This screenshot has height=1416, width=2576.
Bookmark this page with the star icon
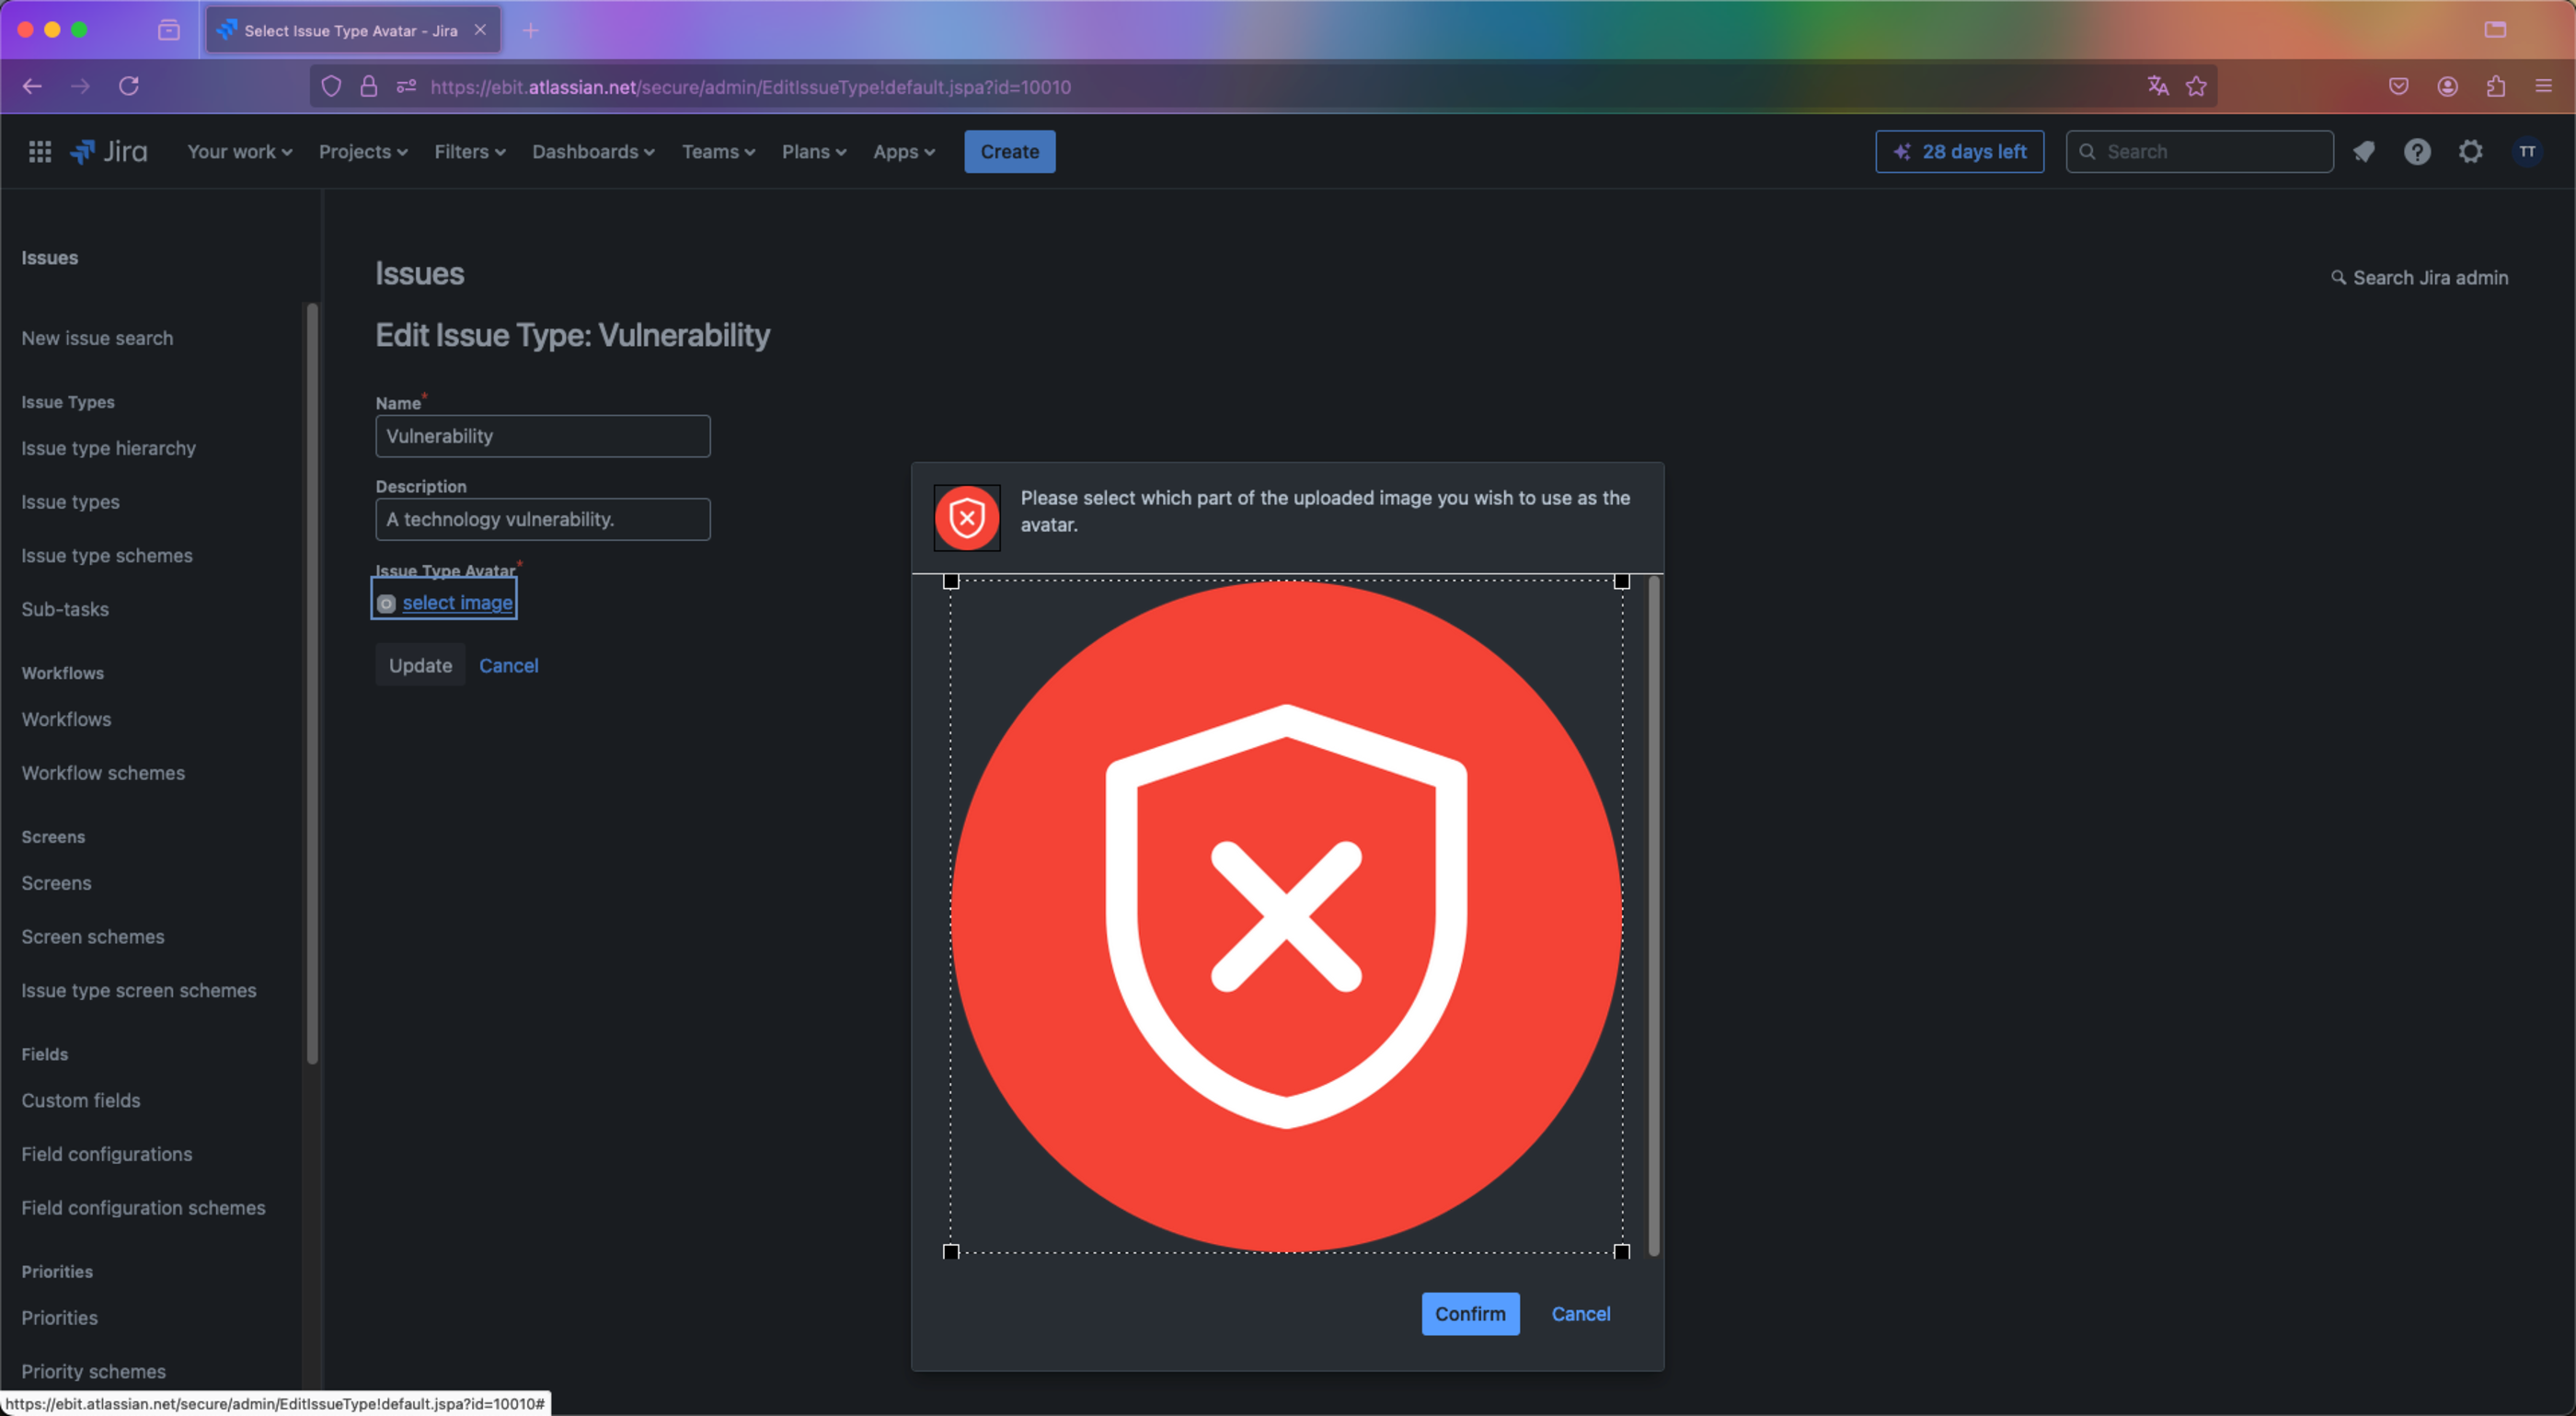(x=2196, y=86)
